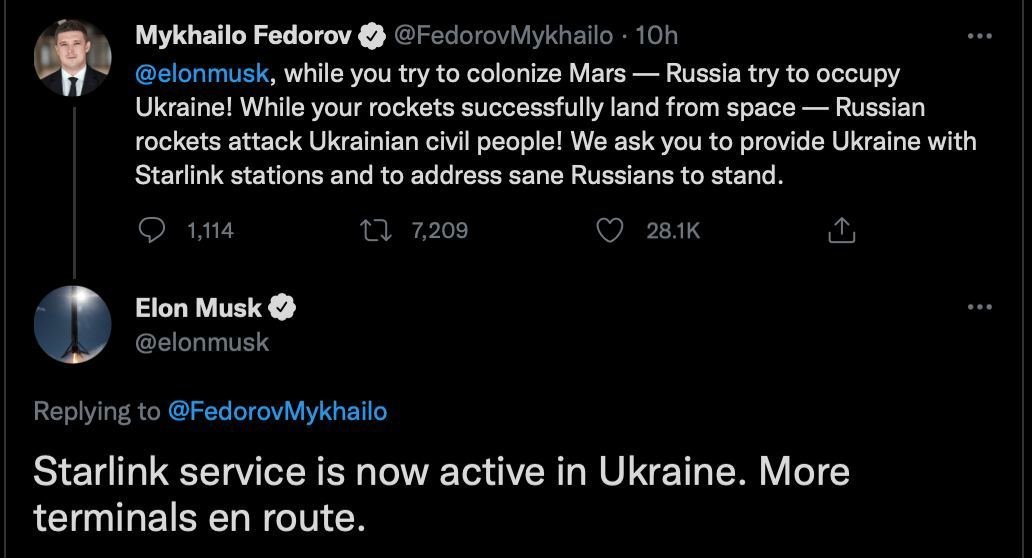Expand more options on Elon Musk's tweet
The height and width of the screenshot is (558, 1032).
980,308
